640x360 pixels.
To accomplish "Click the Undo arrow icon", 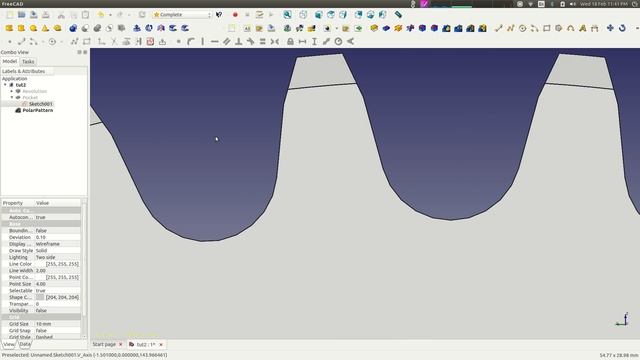I will point(100,15).
